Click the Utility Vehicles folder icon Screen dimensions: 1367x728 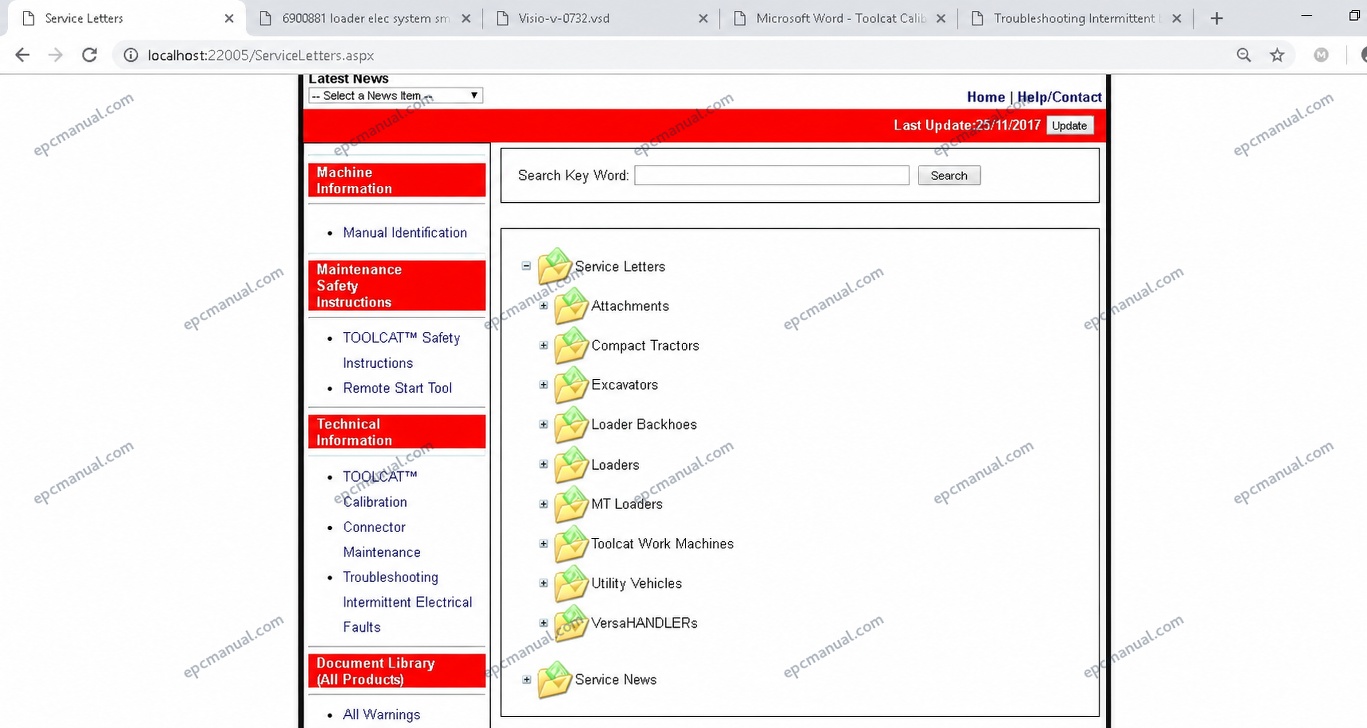pos(571,583)
